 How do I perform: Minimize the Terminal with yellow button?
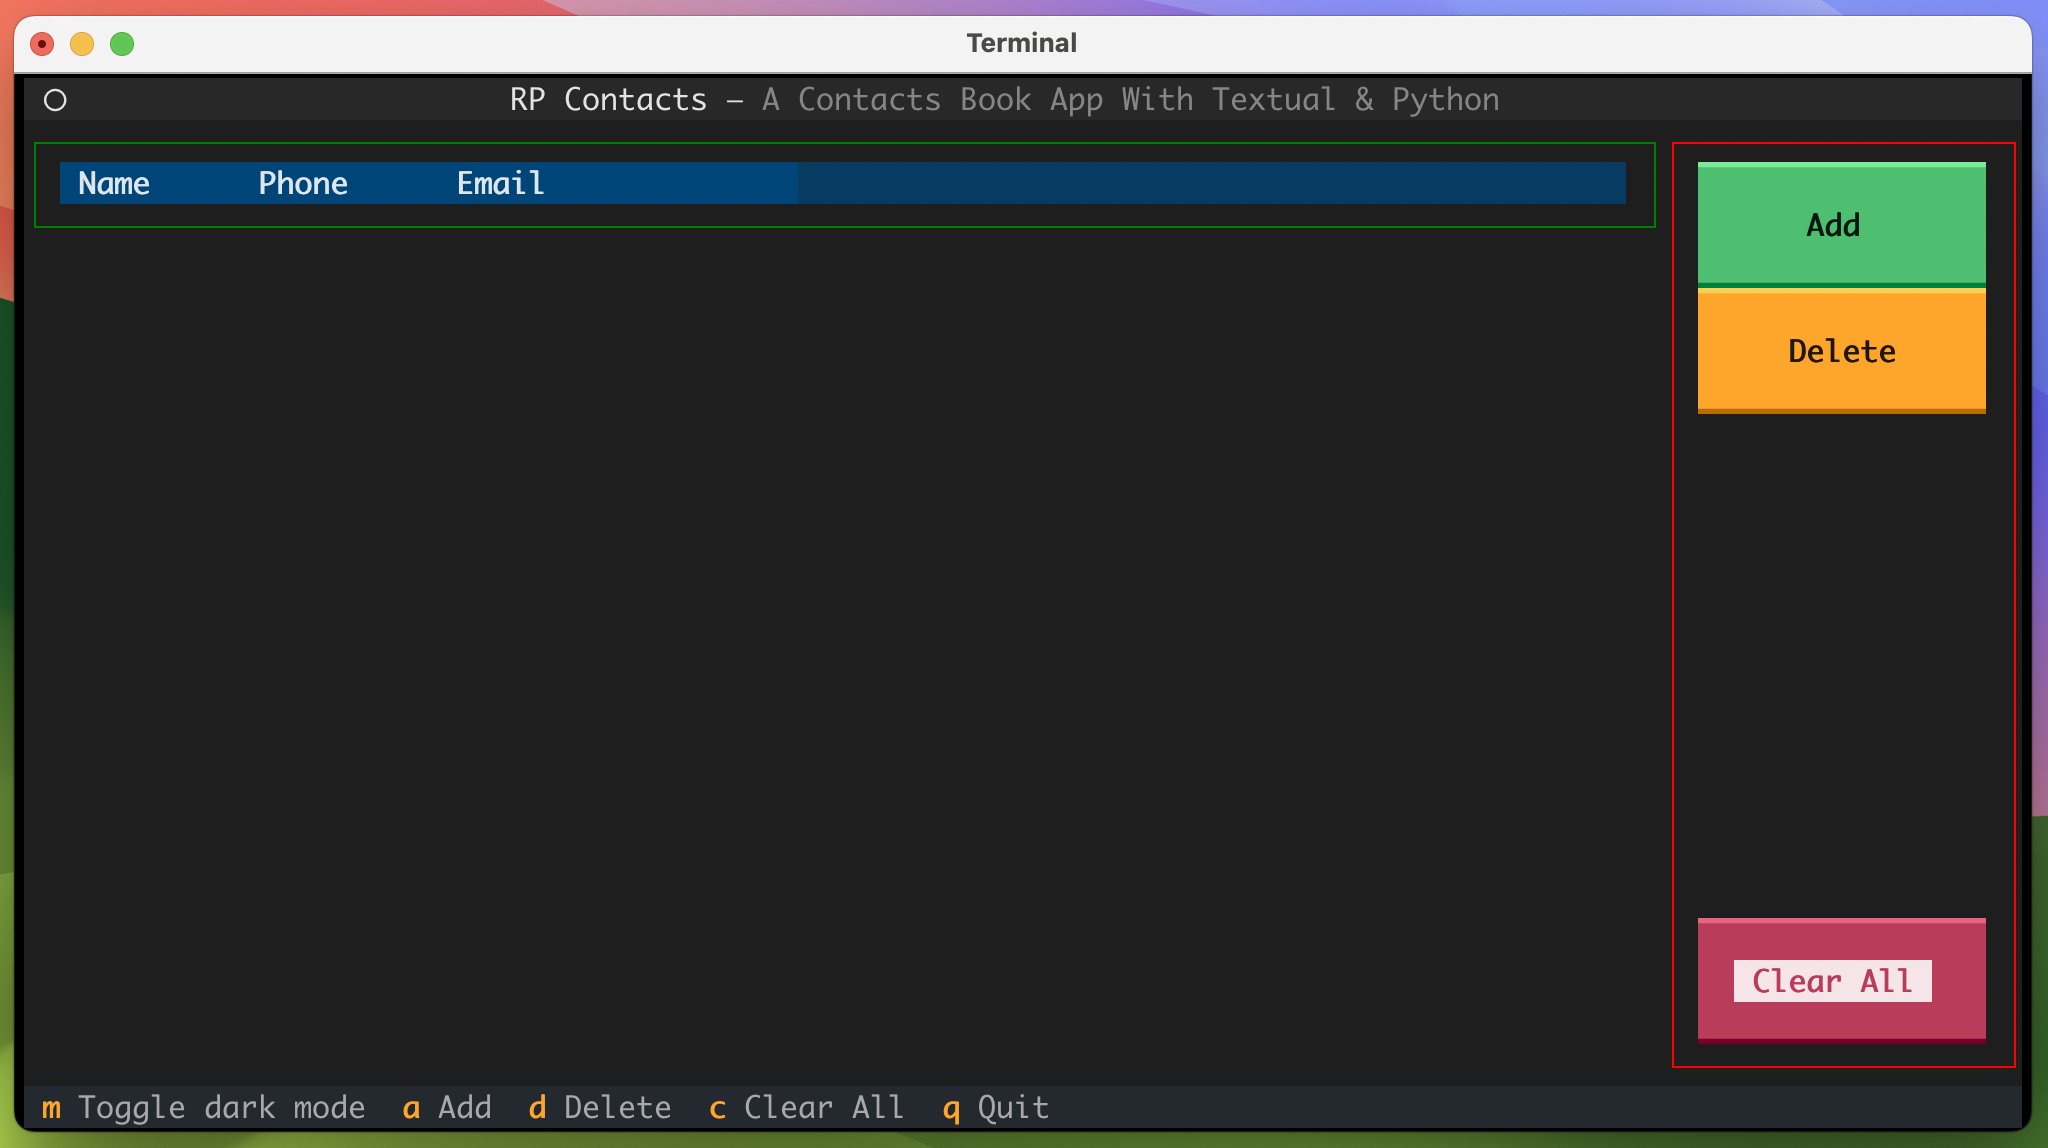[x=82, y=44]
